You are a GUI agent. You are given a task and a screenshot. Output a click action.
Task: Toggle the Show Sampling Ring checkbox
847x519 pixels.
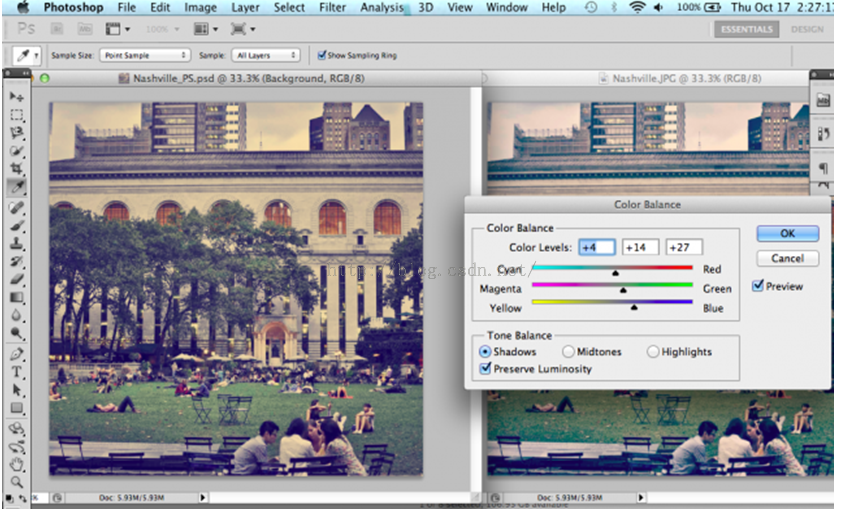(x=321, y=55)
